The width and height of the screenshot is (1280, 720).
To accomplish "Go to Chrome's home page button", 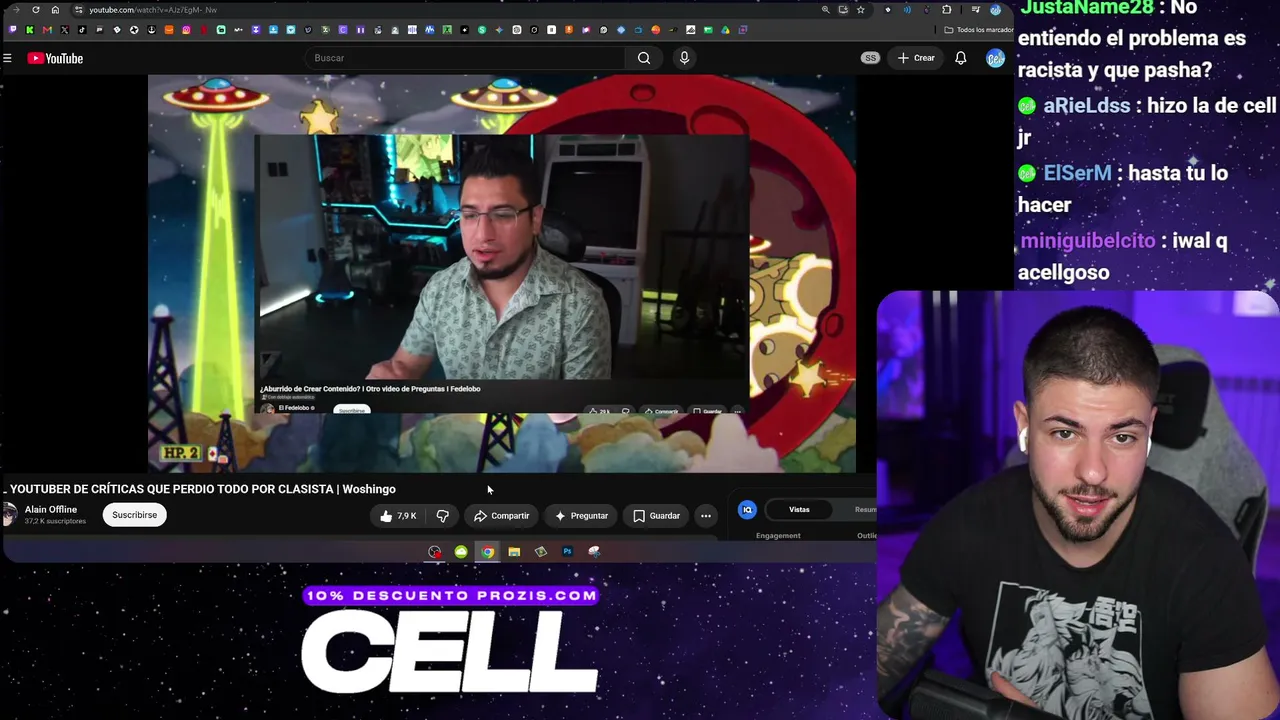I will click(x=55, y=10).
